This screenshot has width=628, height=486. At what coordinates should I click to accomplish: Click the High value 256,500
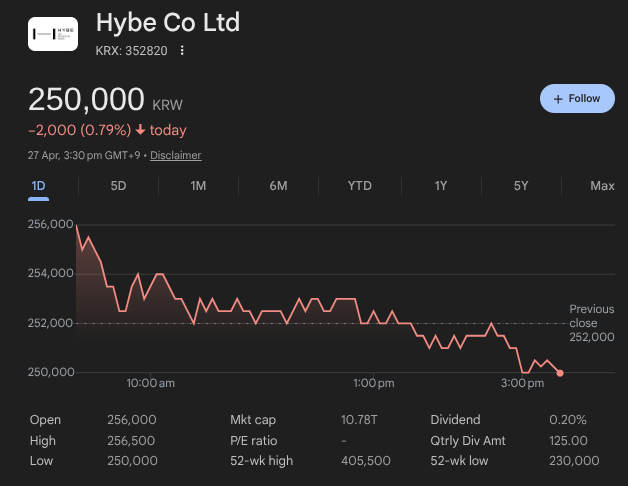pyautogui.click(x=131, y=441)
